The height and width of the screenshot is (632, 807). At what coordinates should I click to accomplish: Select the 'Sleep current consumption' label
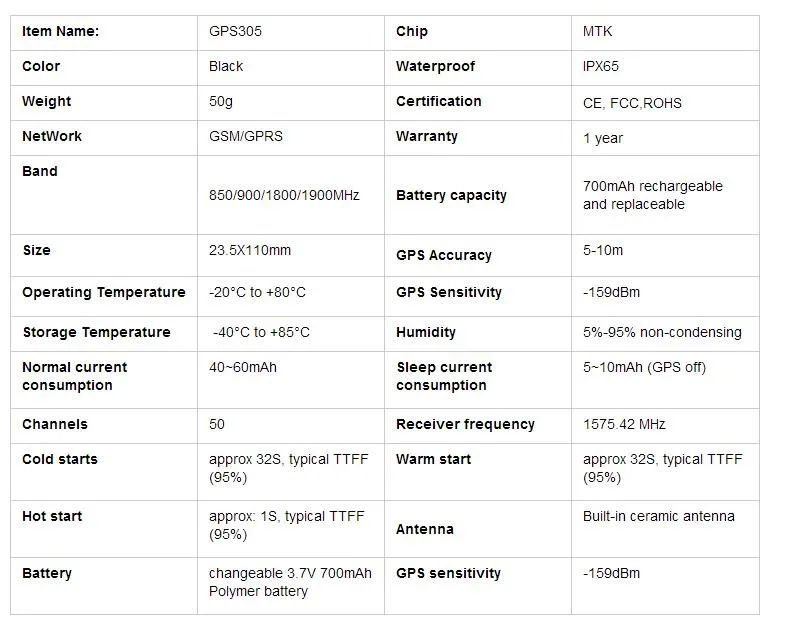[x=444, y=376]
